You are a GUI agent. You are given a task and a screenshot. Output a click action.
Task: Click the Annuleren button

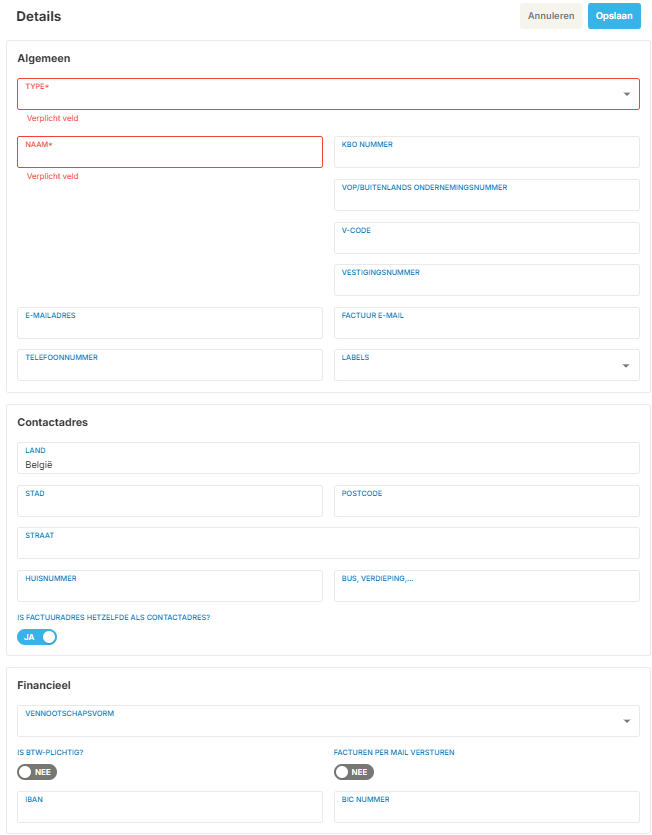[x=551, y=16]
